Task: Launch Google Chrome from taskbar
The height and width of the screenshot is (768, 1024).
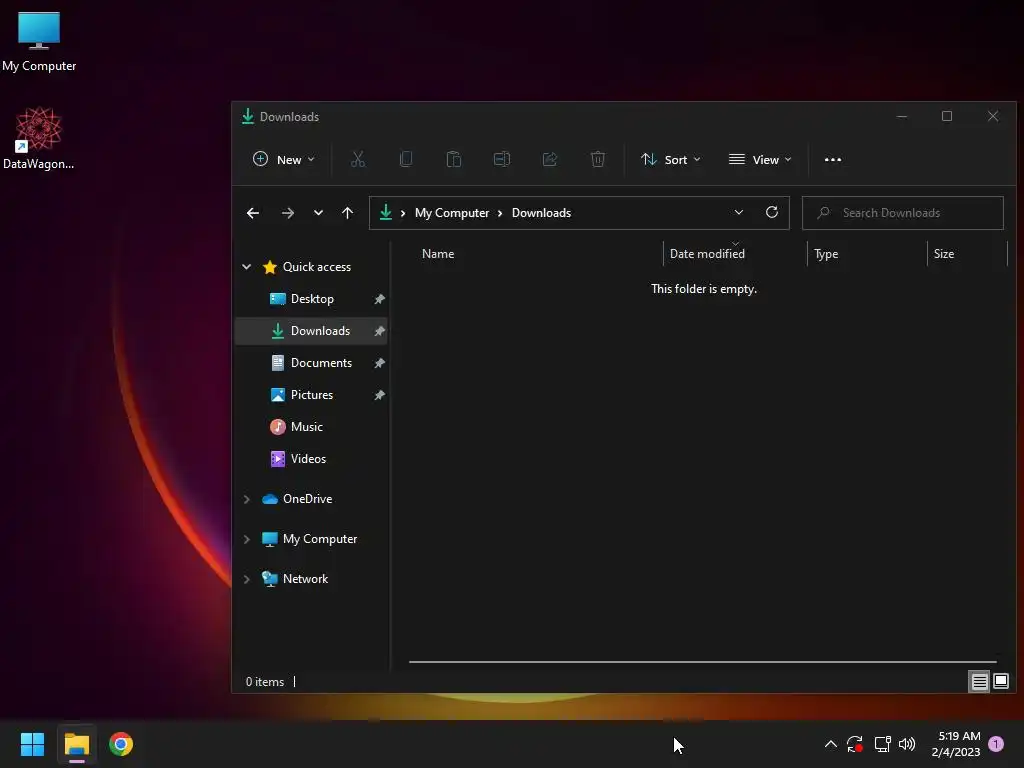Action: pyautogui.click(x=121, y=744)
